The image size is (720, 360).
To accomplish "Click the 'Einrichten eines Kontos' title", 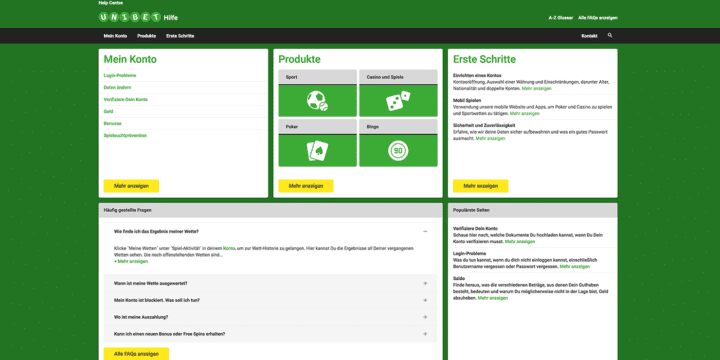I will coord(477,75).
